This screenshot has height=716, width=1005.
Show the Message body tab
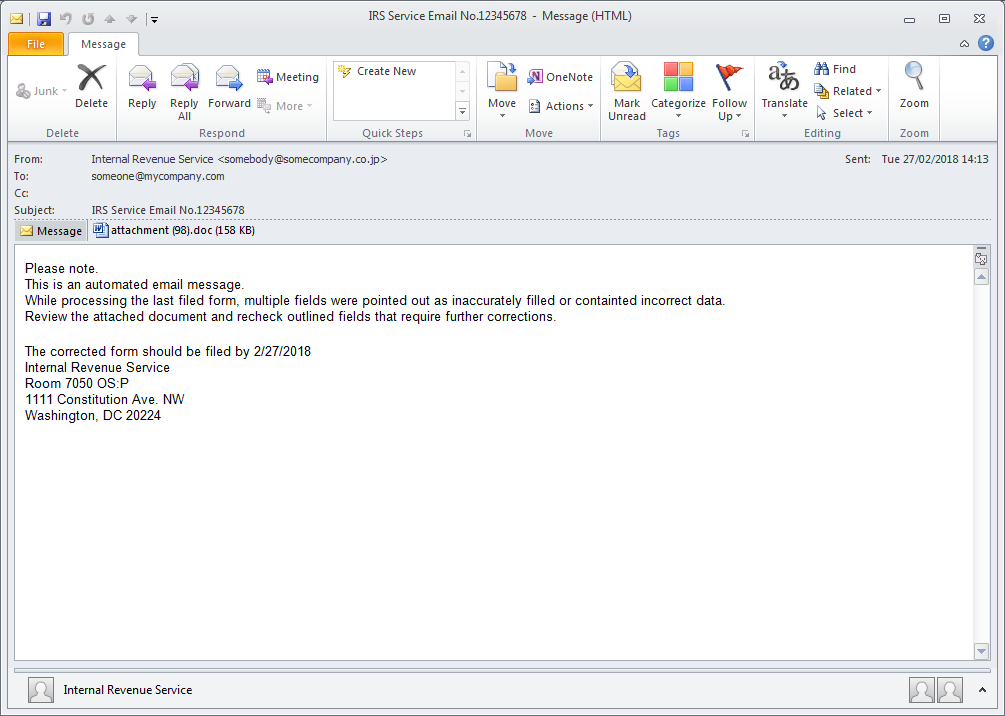(x=51, y=231)
